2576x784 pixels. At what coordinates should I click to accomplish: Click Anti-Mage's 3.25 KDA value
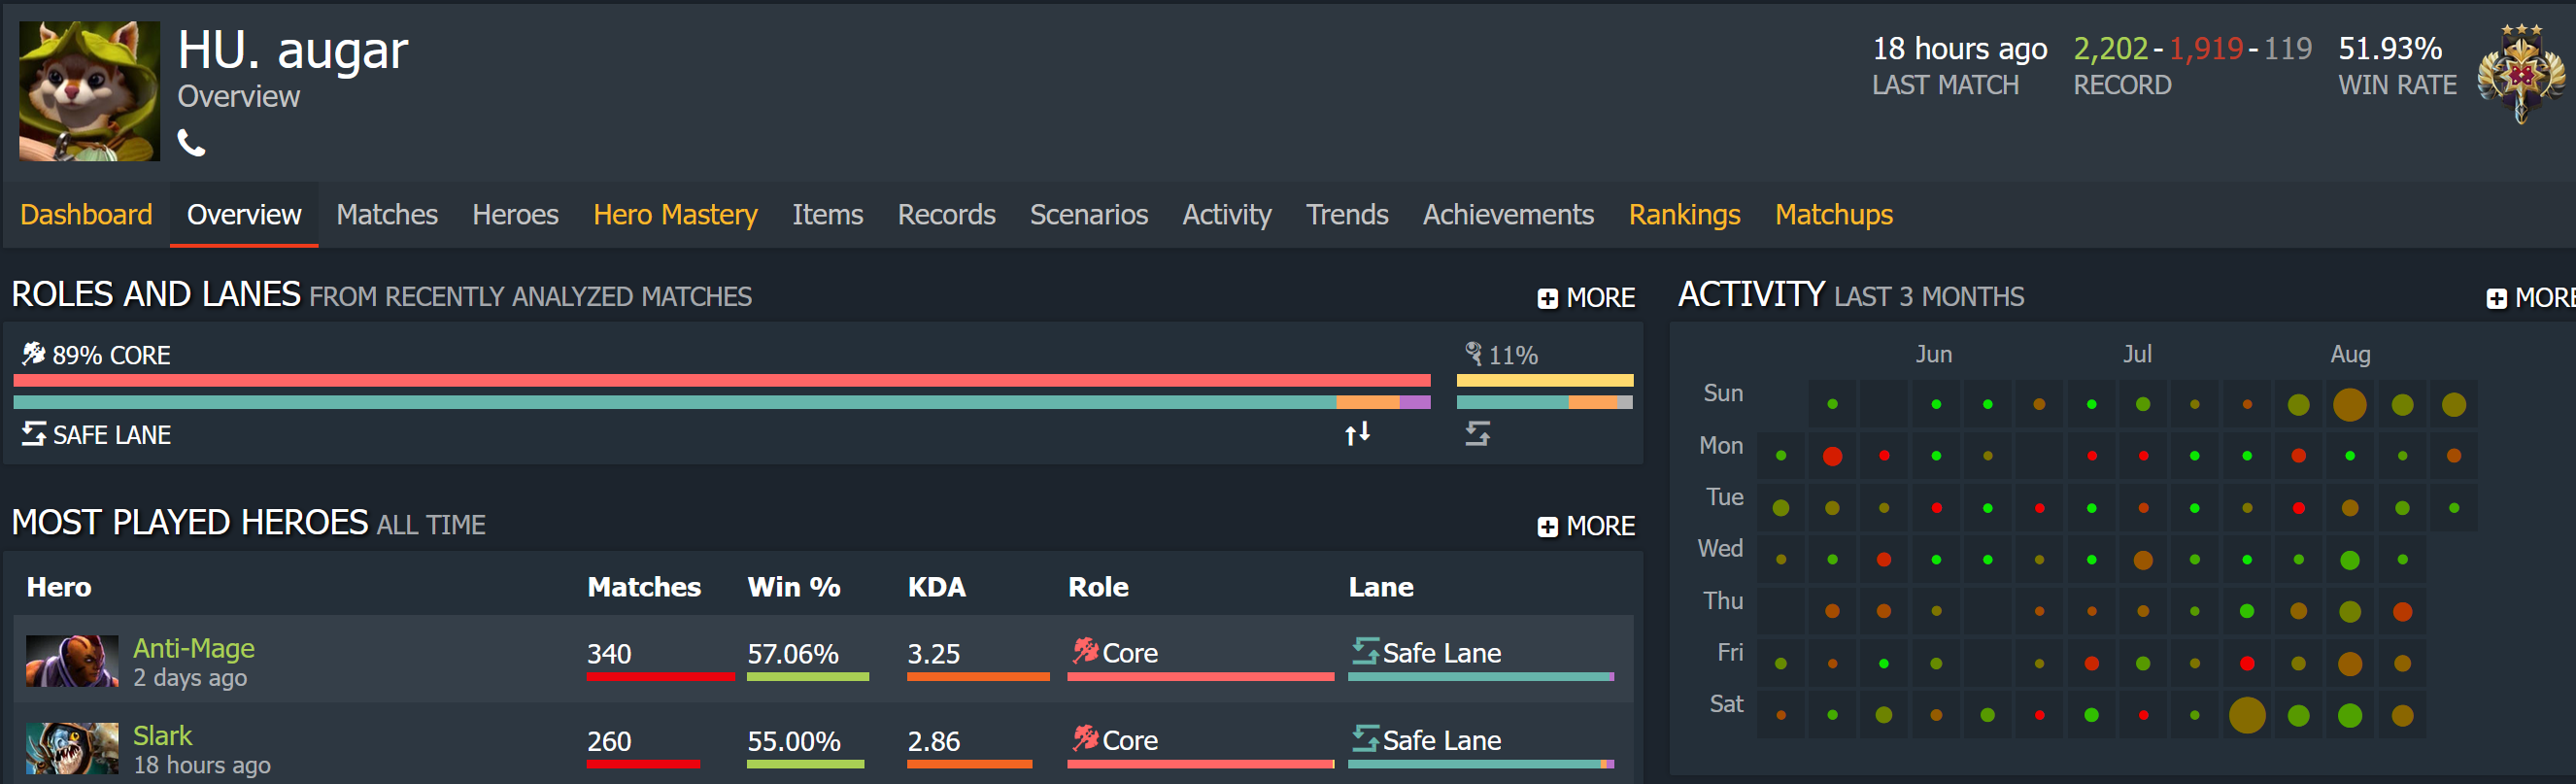934,653
